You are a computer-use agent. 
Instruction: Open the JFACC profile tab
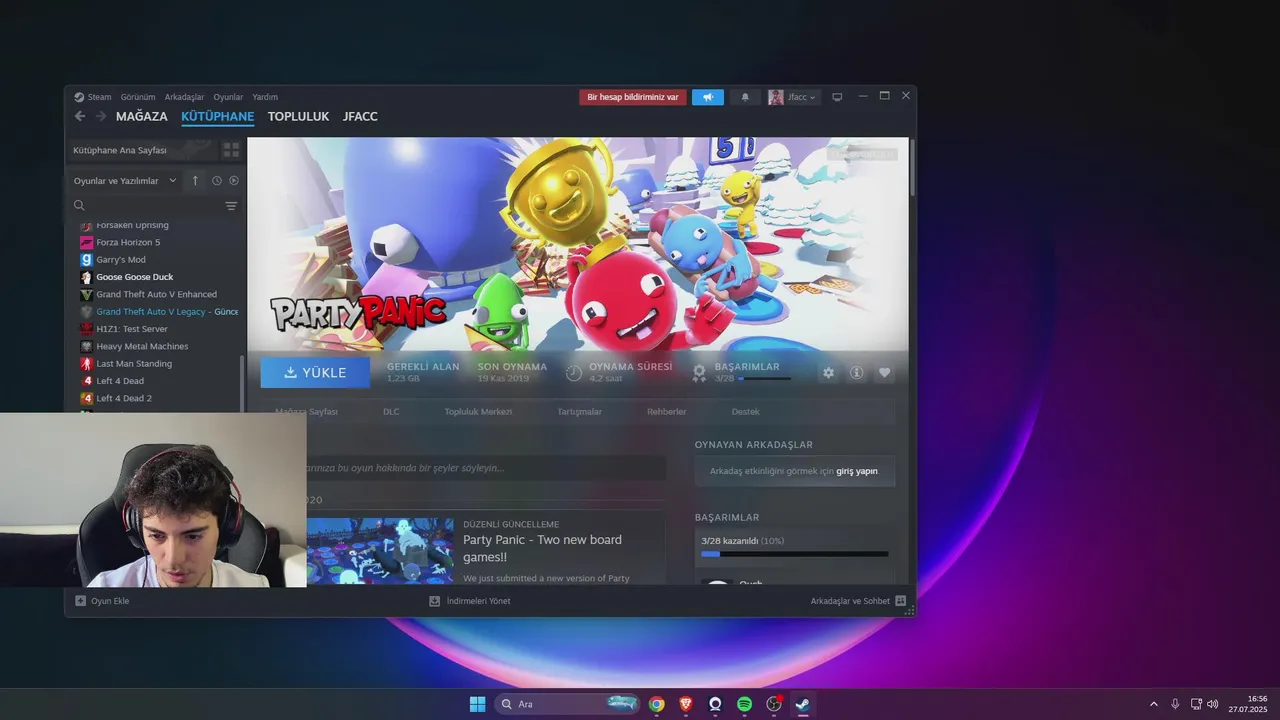360,116
